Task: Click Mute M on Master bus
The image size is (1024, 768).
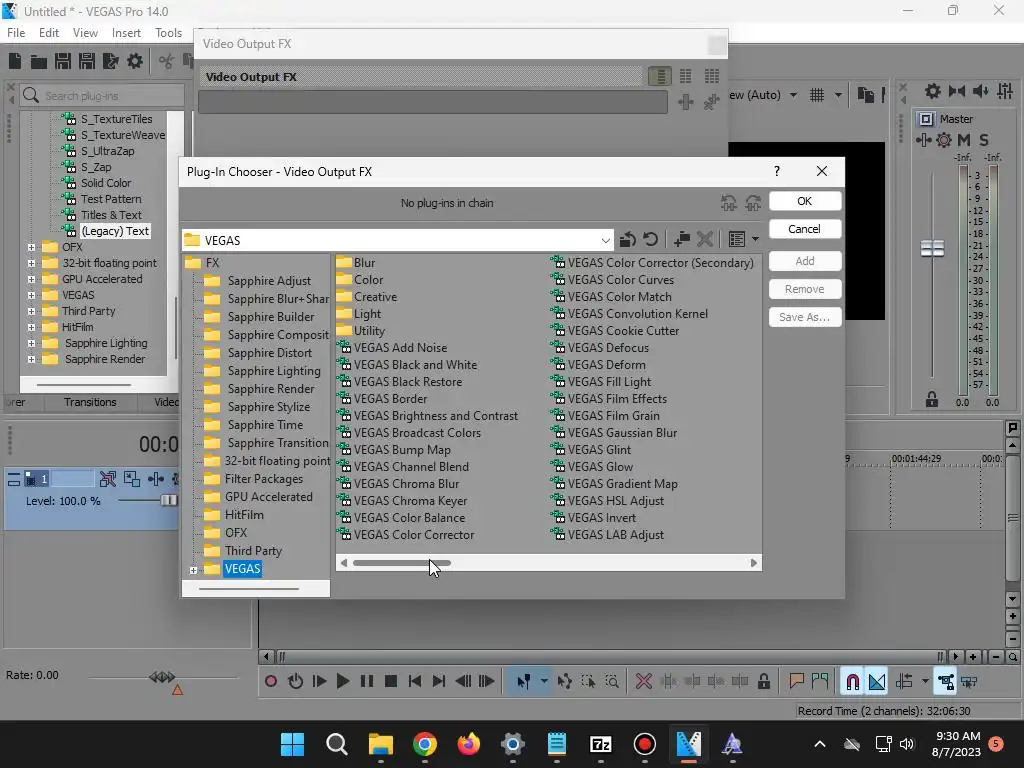Action: tap(964, 140)
